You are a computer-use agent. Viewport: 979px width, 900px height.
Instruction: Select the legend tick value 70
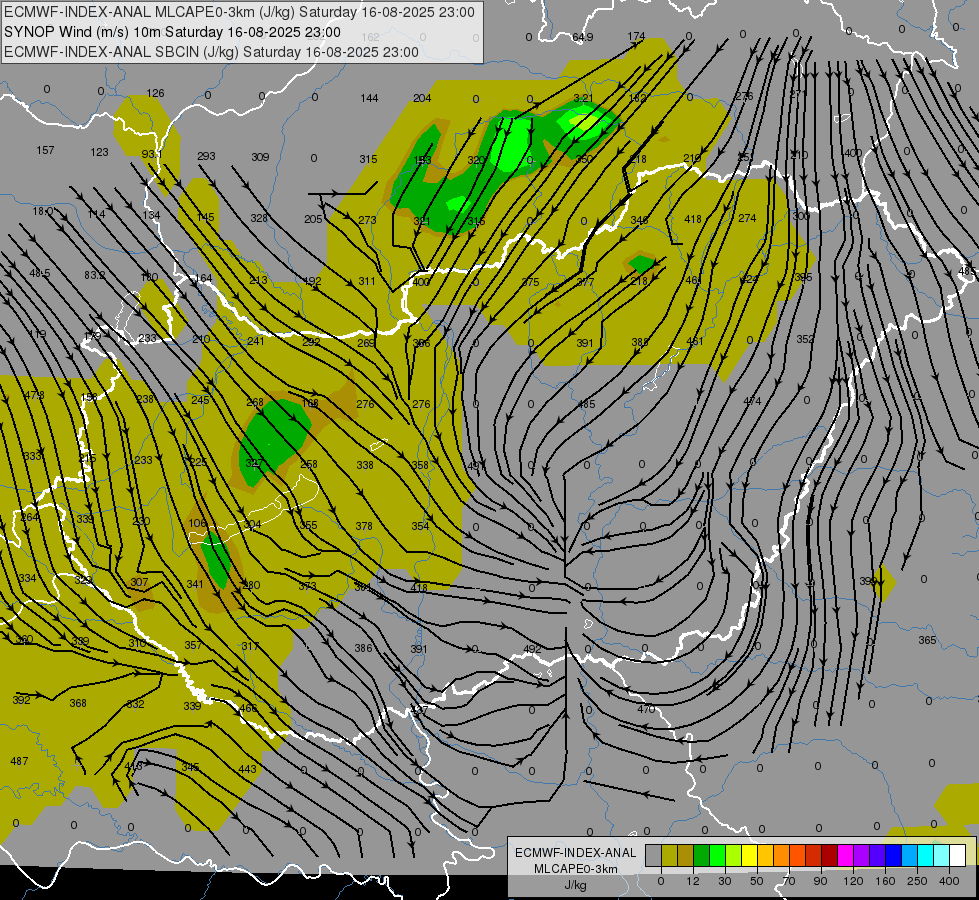[789, 881]
